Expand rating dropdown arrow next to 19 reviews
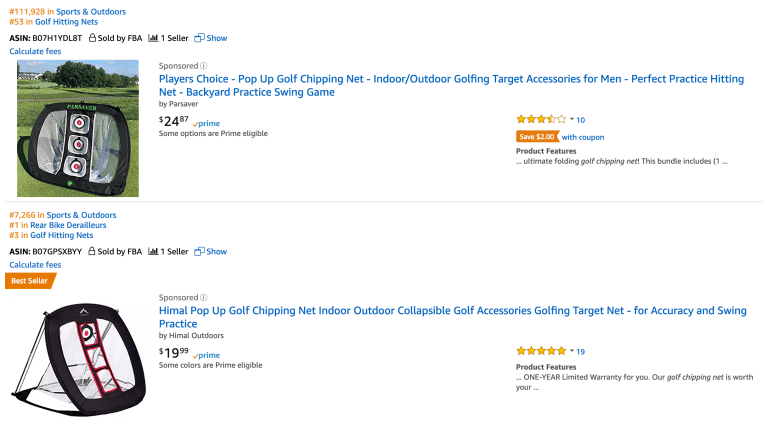 [572, 351]
